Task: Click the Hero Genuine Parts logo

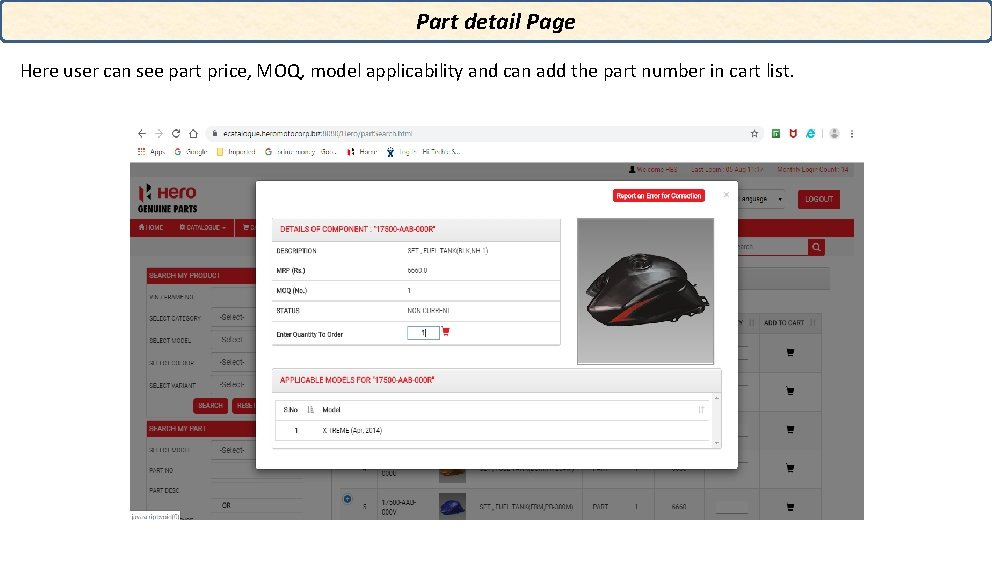Action: click(168, 198)
